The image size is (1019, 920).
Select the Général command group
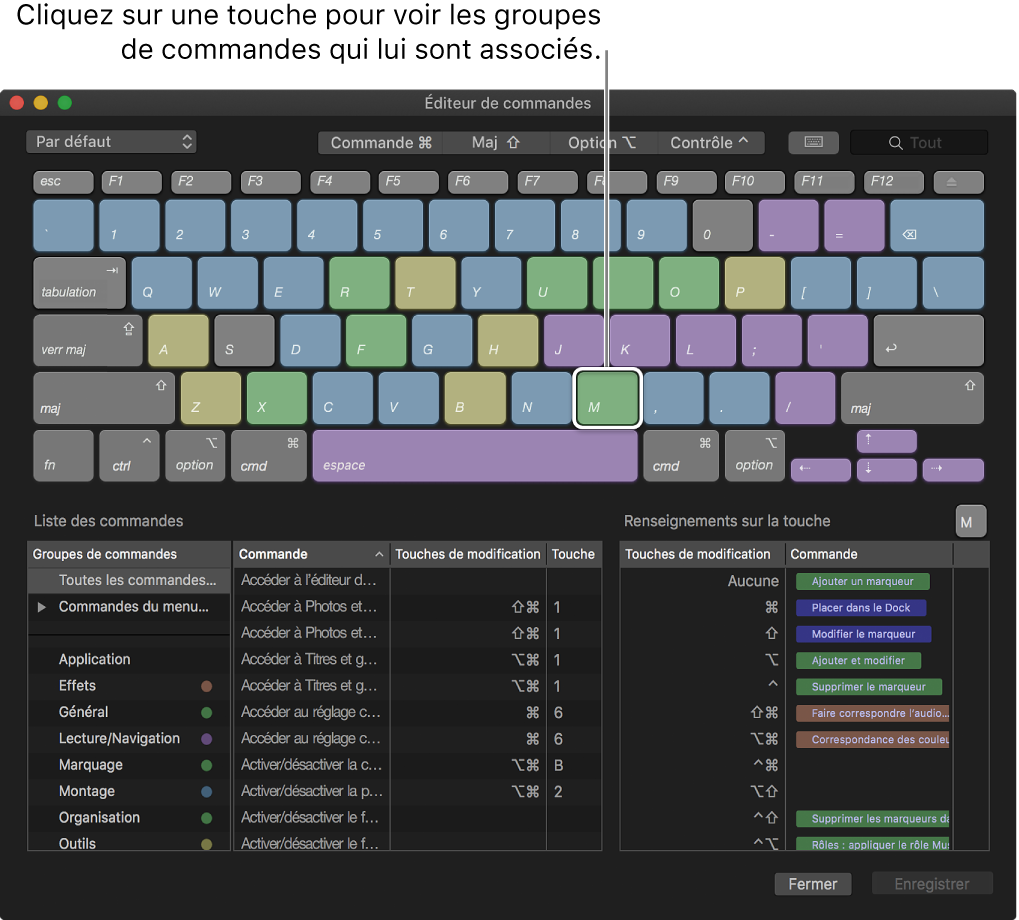coord(129,712)
